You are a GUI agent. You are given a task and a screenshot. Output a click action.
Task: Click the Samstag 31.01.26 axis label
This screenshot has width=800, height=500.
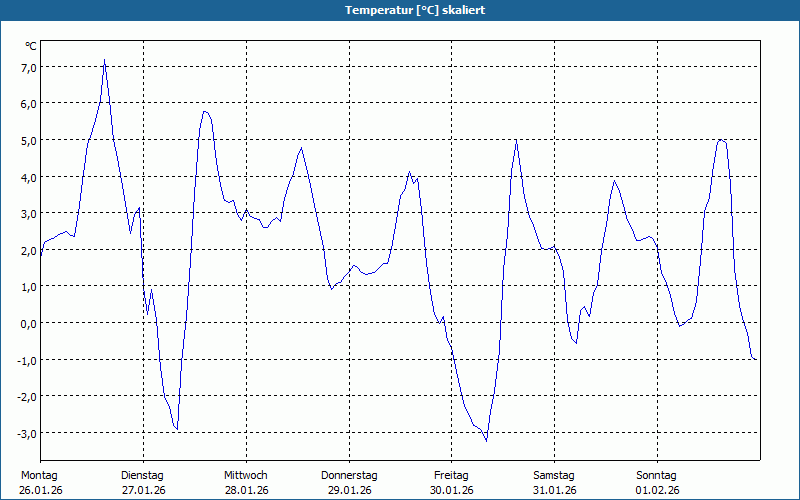554,483
